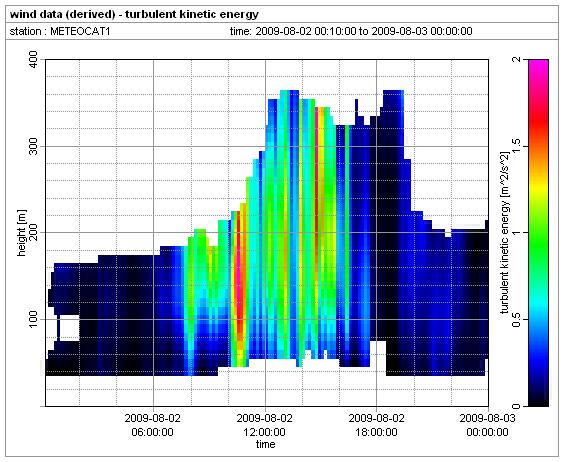
Task: Click the colorbar tick label '0.5'
Action: (x=516, y=319)
